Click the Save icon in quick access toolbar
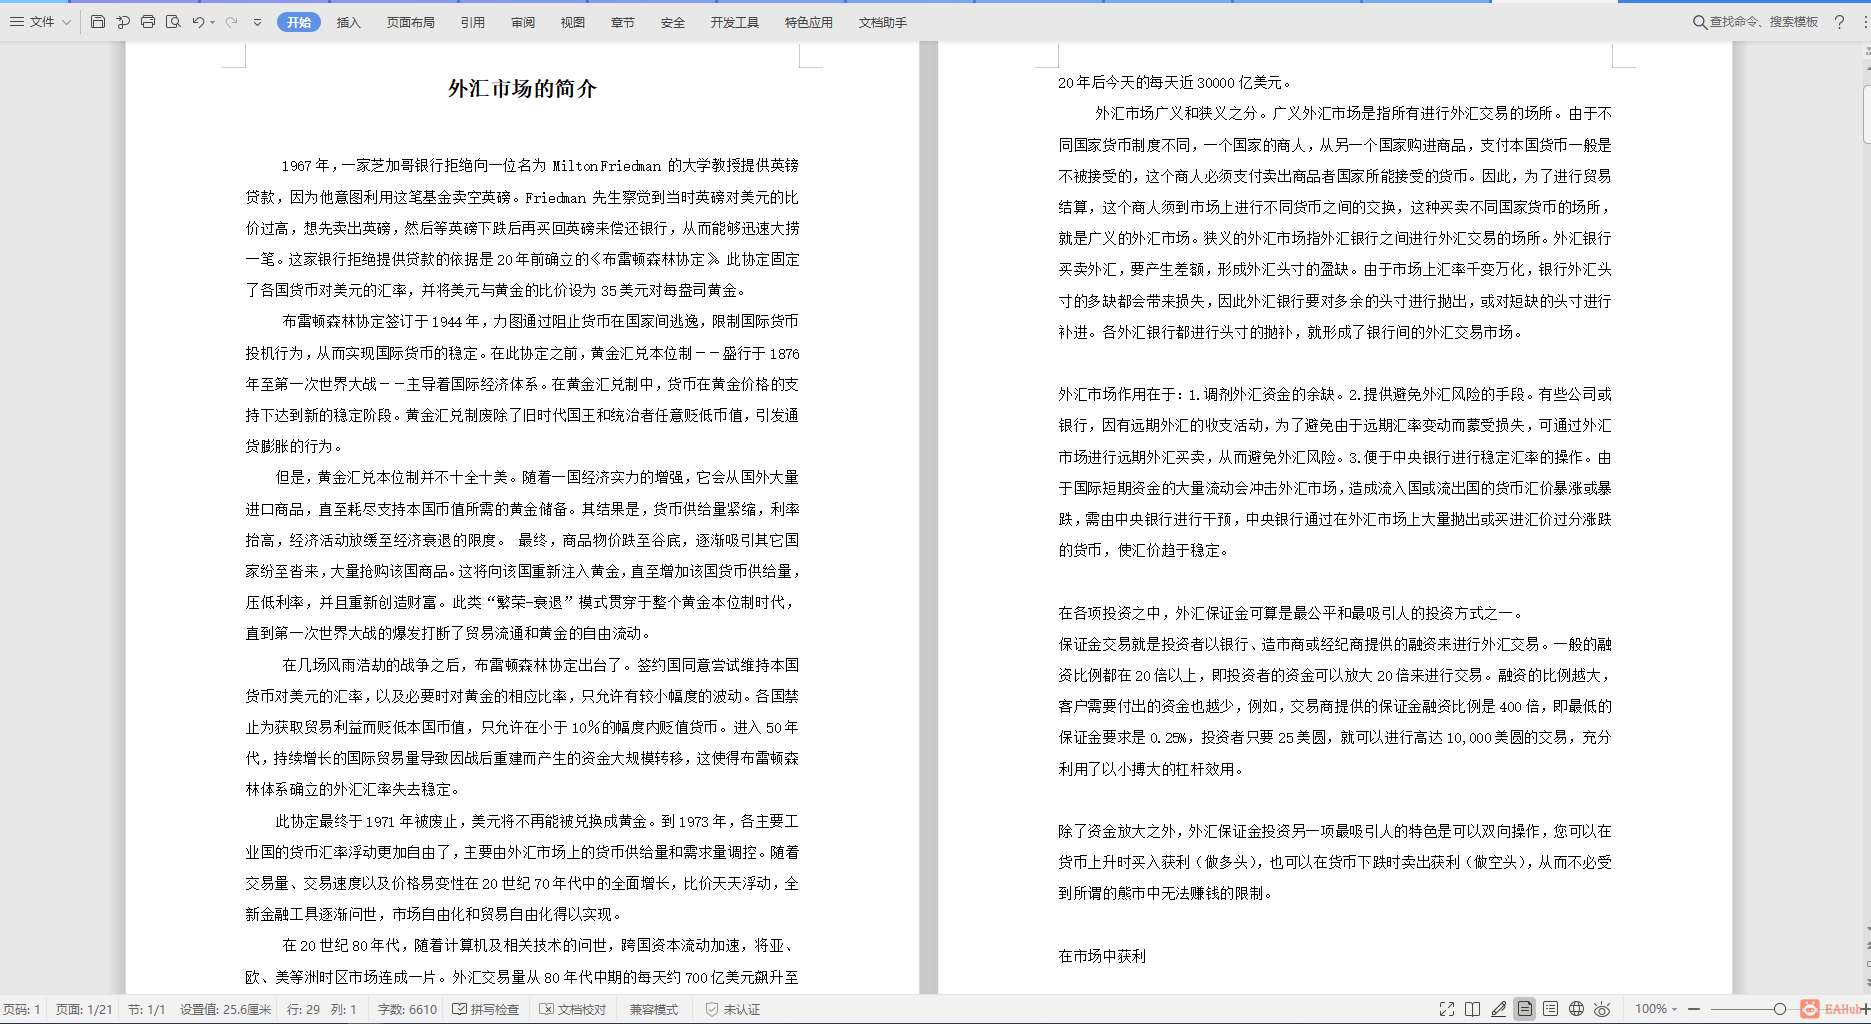Viewport: 1871px width, 1024px height. tap(98, 22)
